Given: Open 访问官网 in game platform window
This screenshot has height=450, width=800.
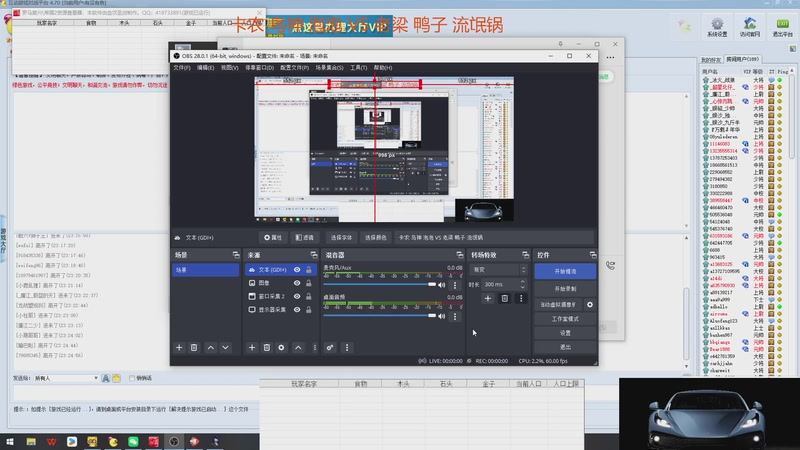Looking at the screenshot, I should pyautogui.click(x=749, y=27).
